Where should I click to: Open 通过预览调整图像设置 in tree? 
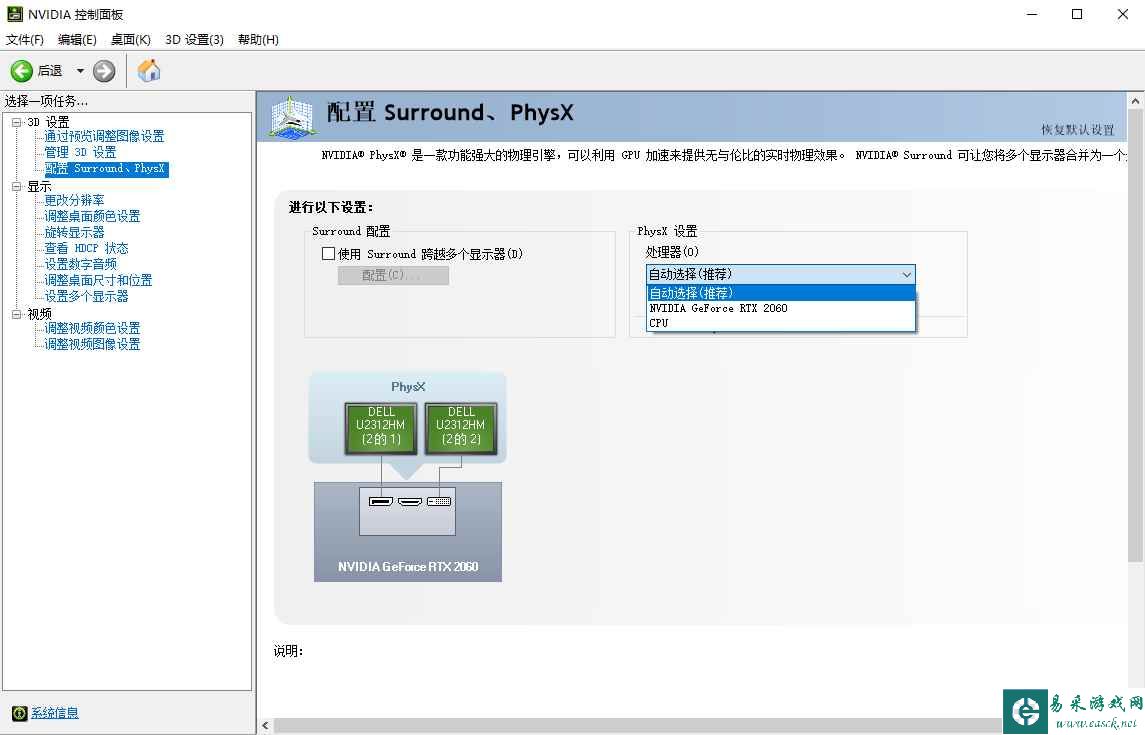pos(104,136)
